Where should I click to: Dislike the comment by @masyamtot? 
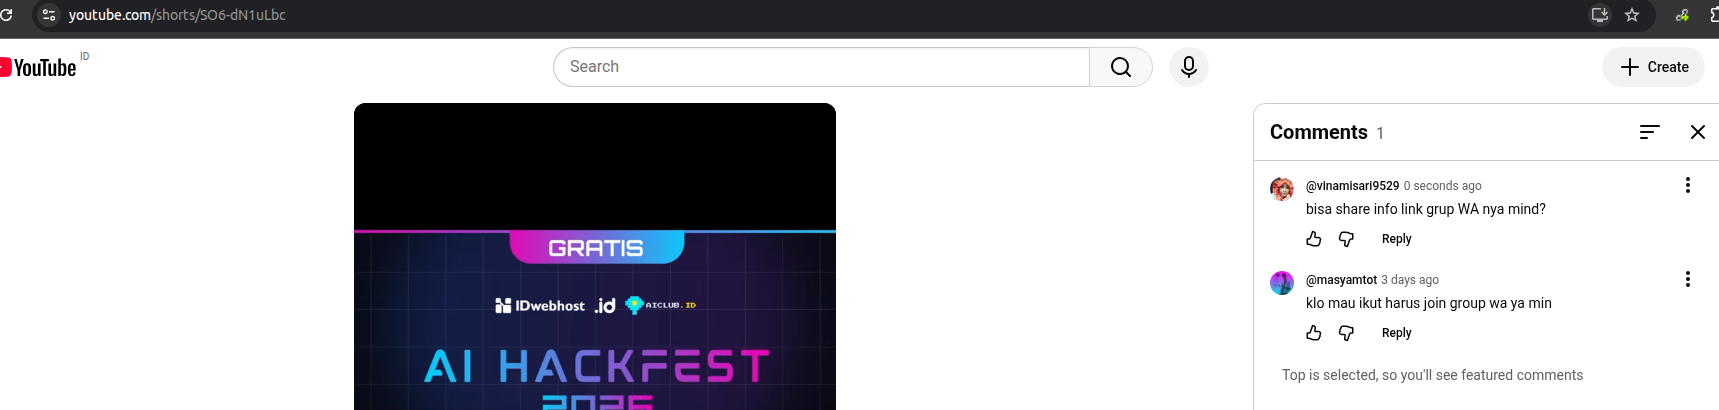1346,333
